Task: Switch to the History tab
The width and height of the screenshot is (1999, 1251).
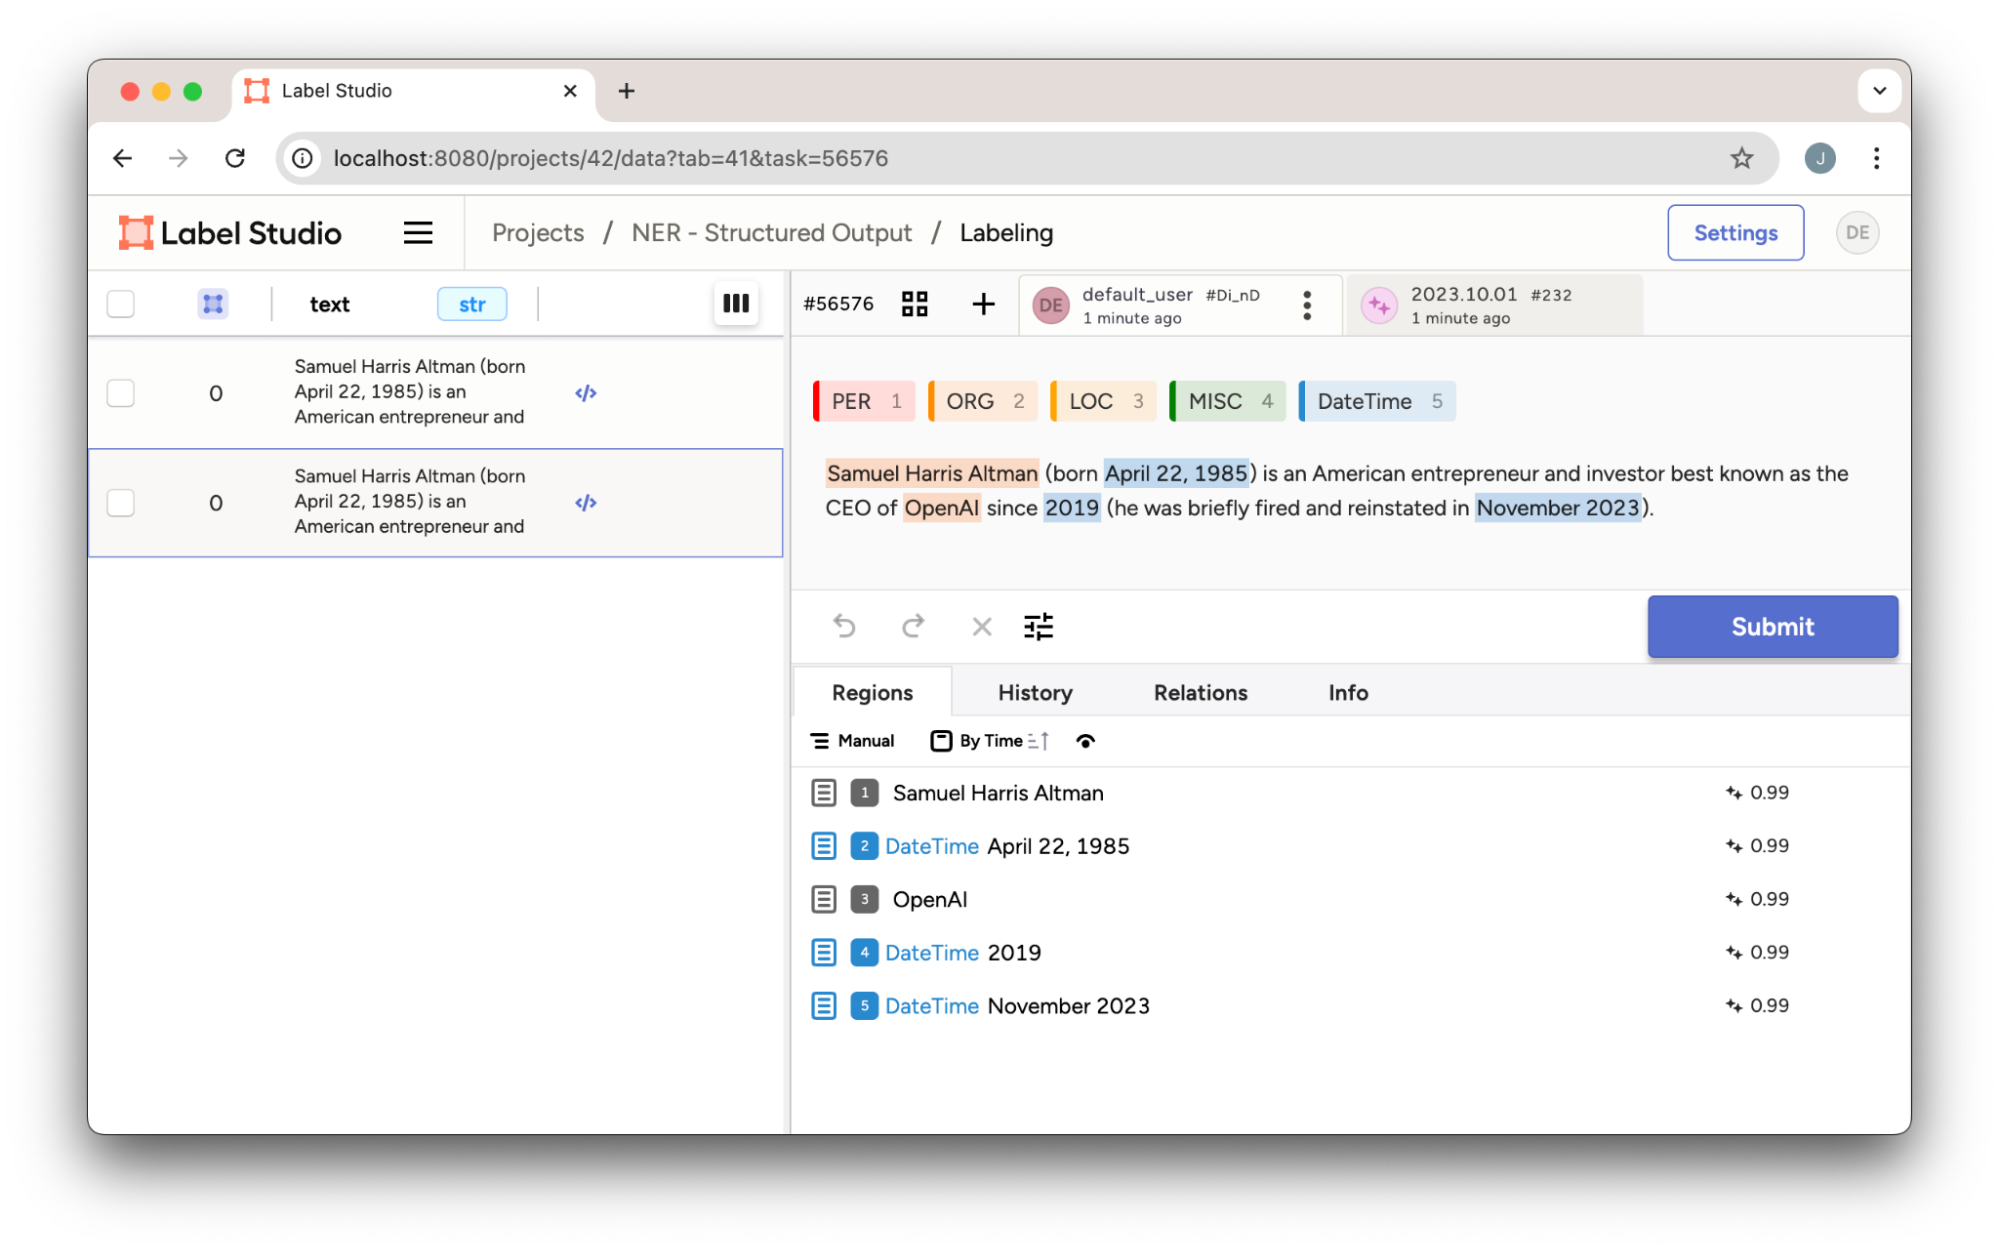Action: point(1034,692)
